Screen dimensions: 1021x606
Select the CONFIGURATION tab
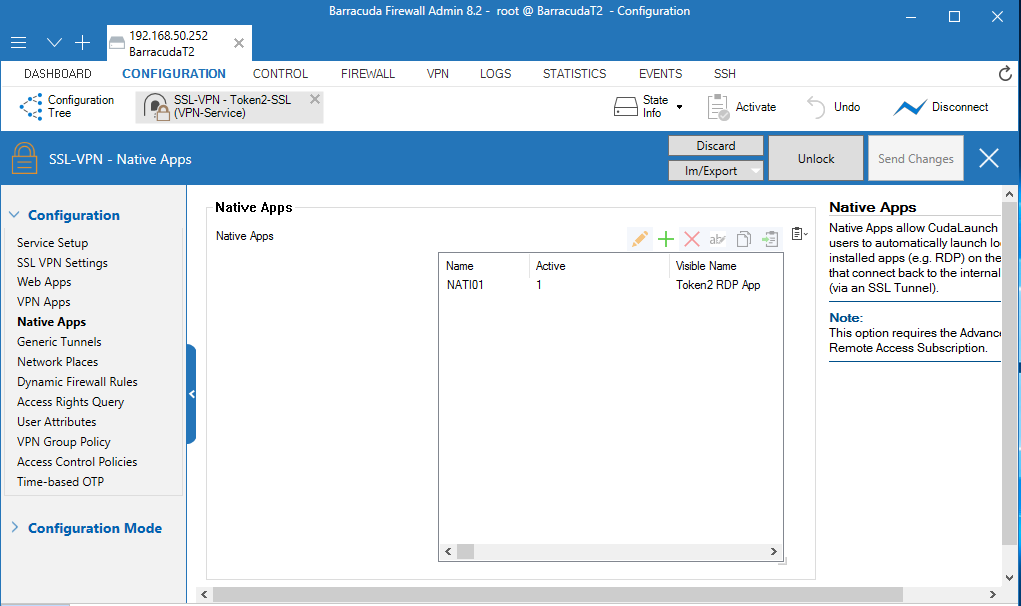tap(174, 74)
